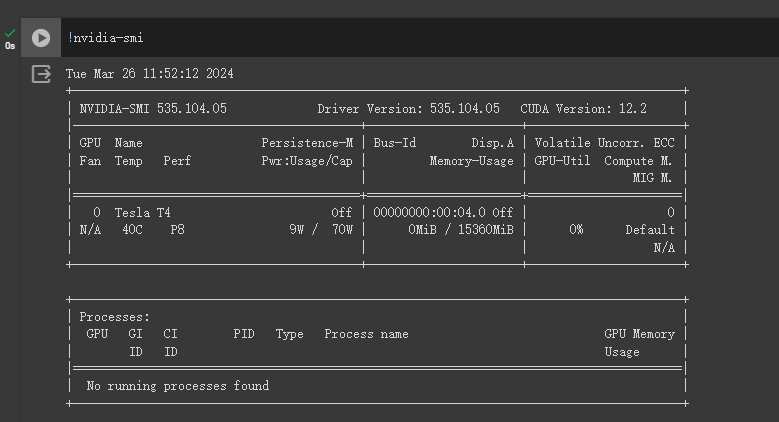Click the GPU-Util column header
Image resolution: width=779 pixels, height=422 pixels.
point(561,160)
